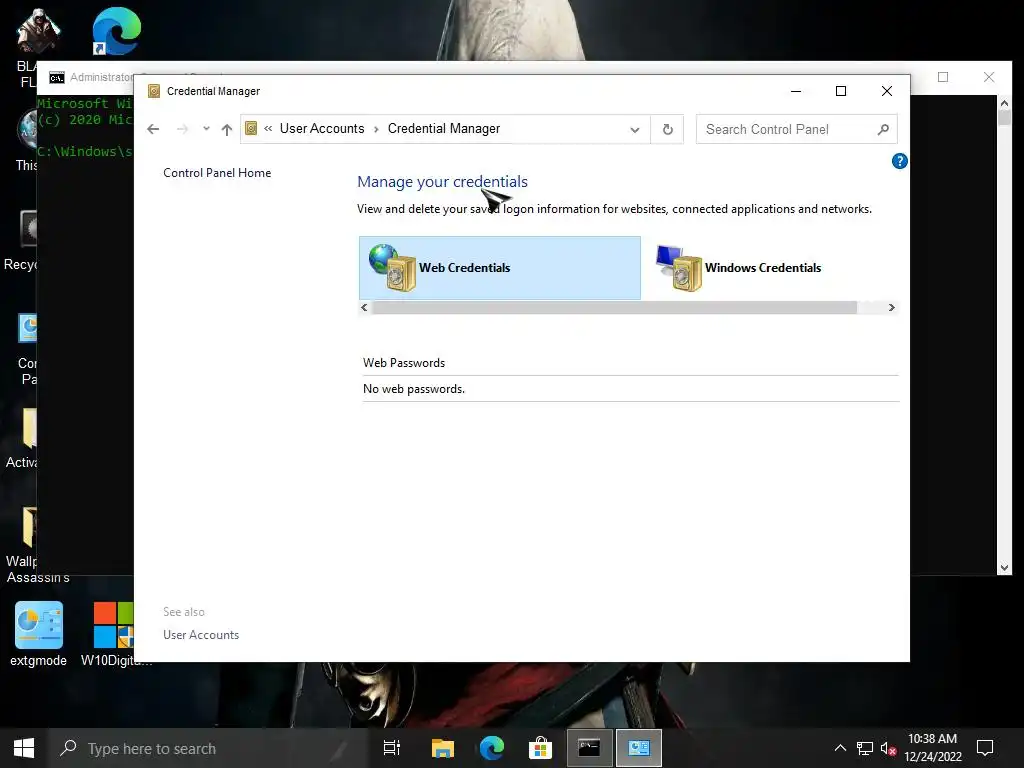The height and width of the screenshot is (768, 1024).
Task: Expand the address bar history dropdown
Action: click(x=635, y=129)
